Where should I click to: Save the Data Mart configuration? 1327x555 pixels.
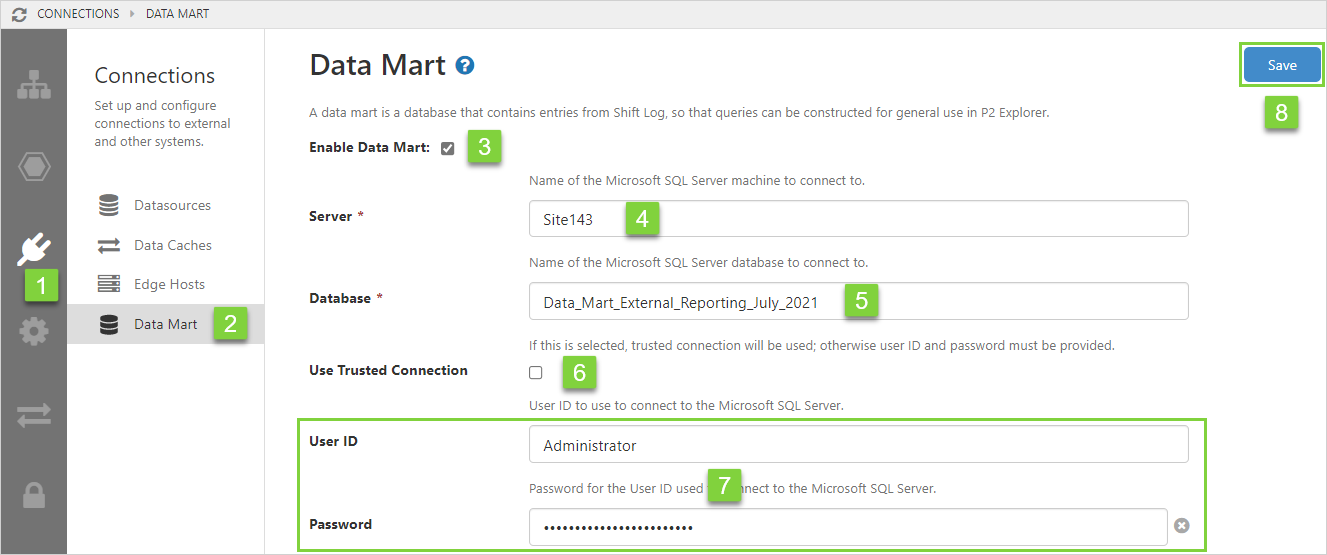click(1281, 65)
